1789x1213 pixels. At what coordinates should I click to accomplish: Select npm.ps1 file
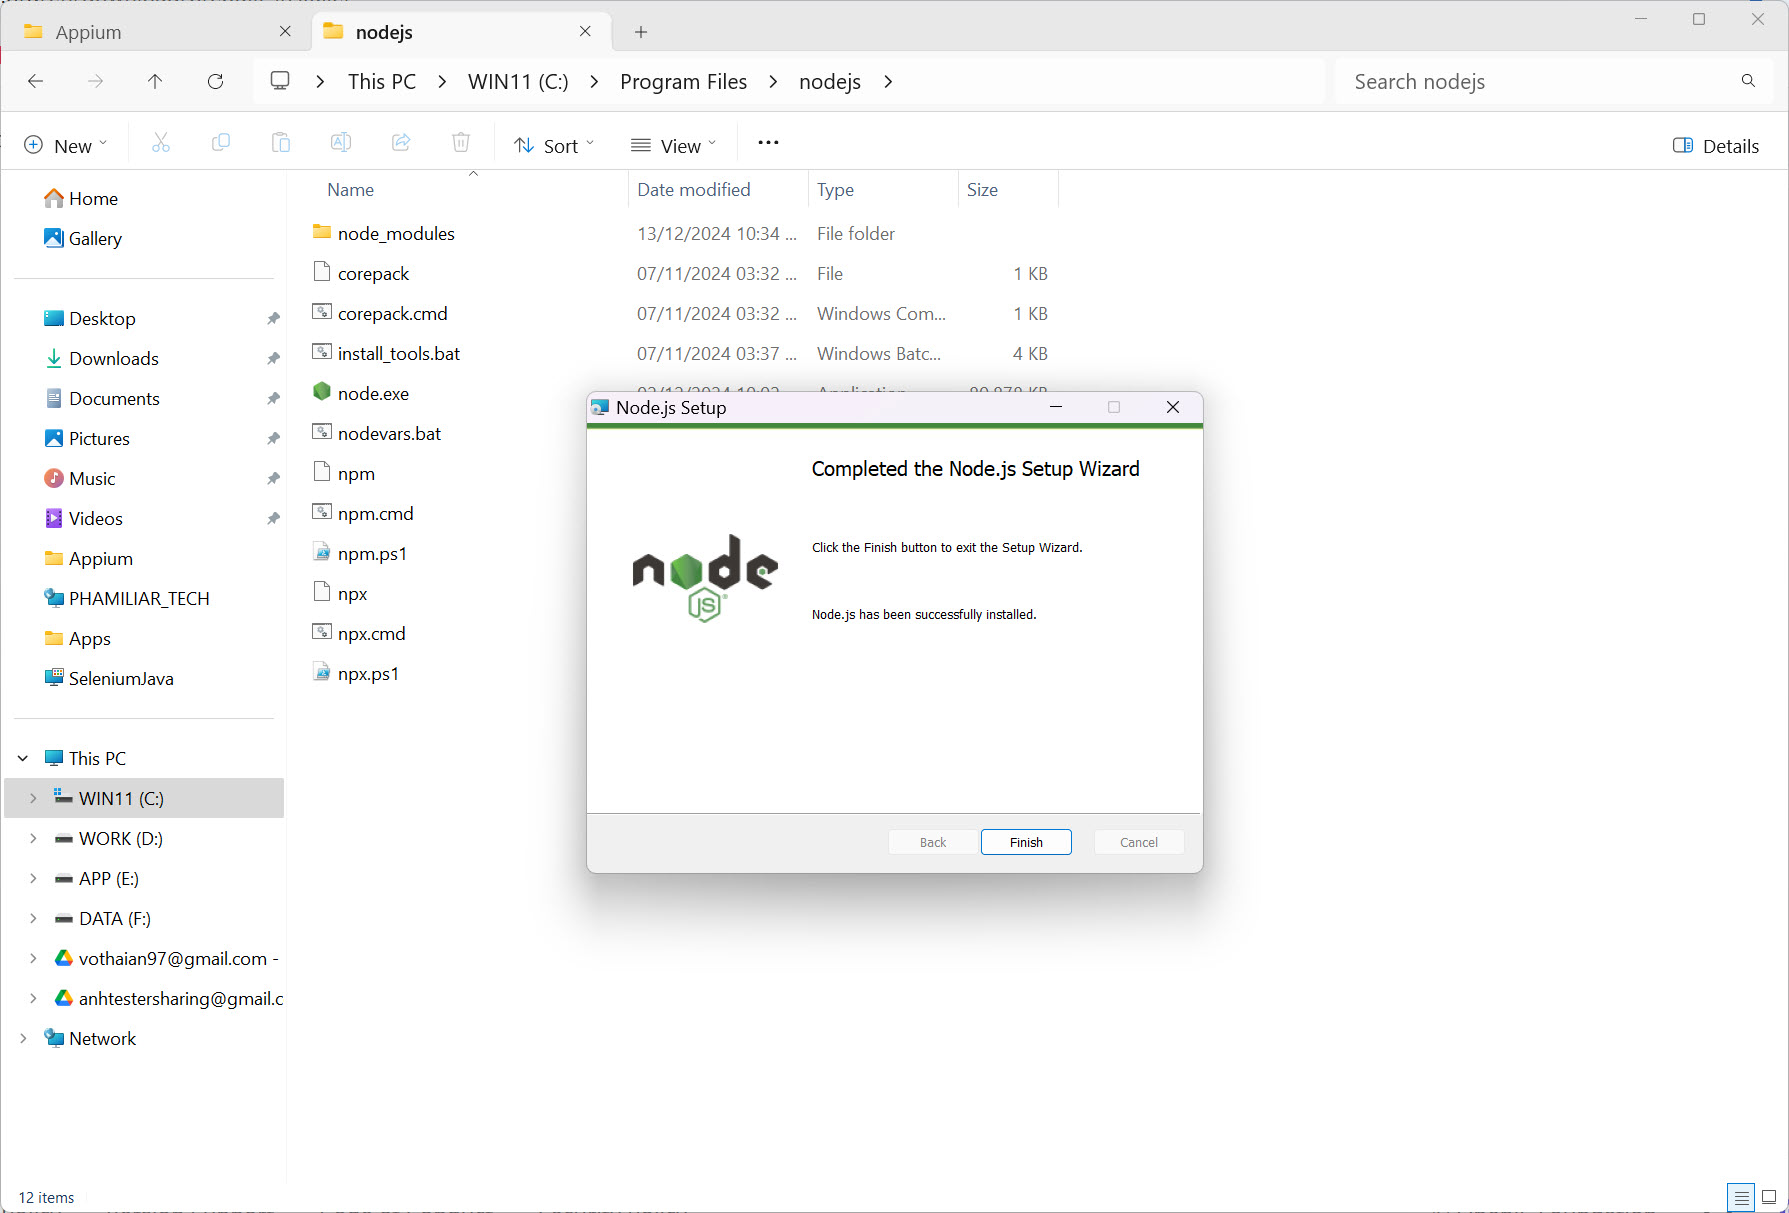(372, 554)
